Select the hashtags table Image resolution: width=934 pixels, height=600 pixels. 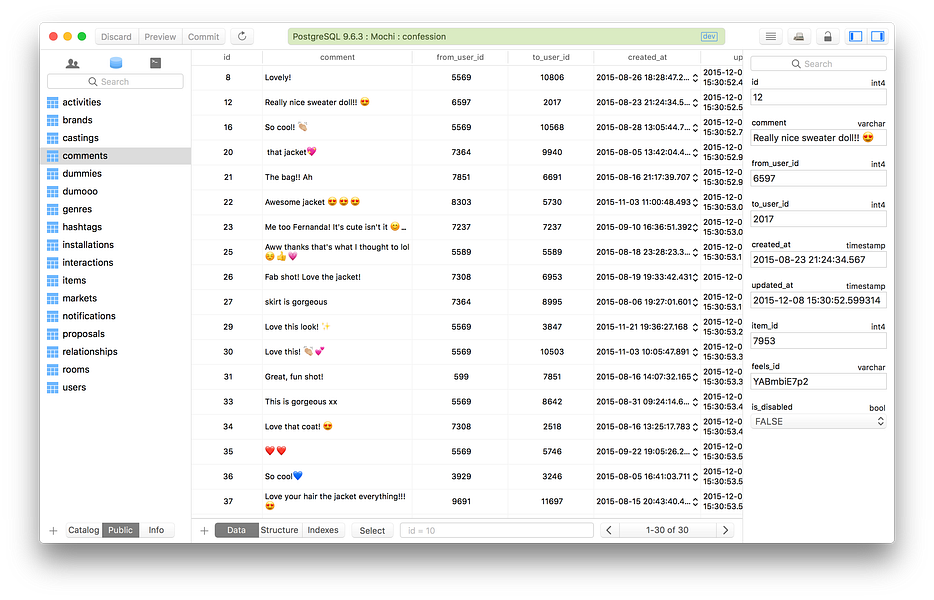click(x=116, y=227)
